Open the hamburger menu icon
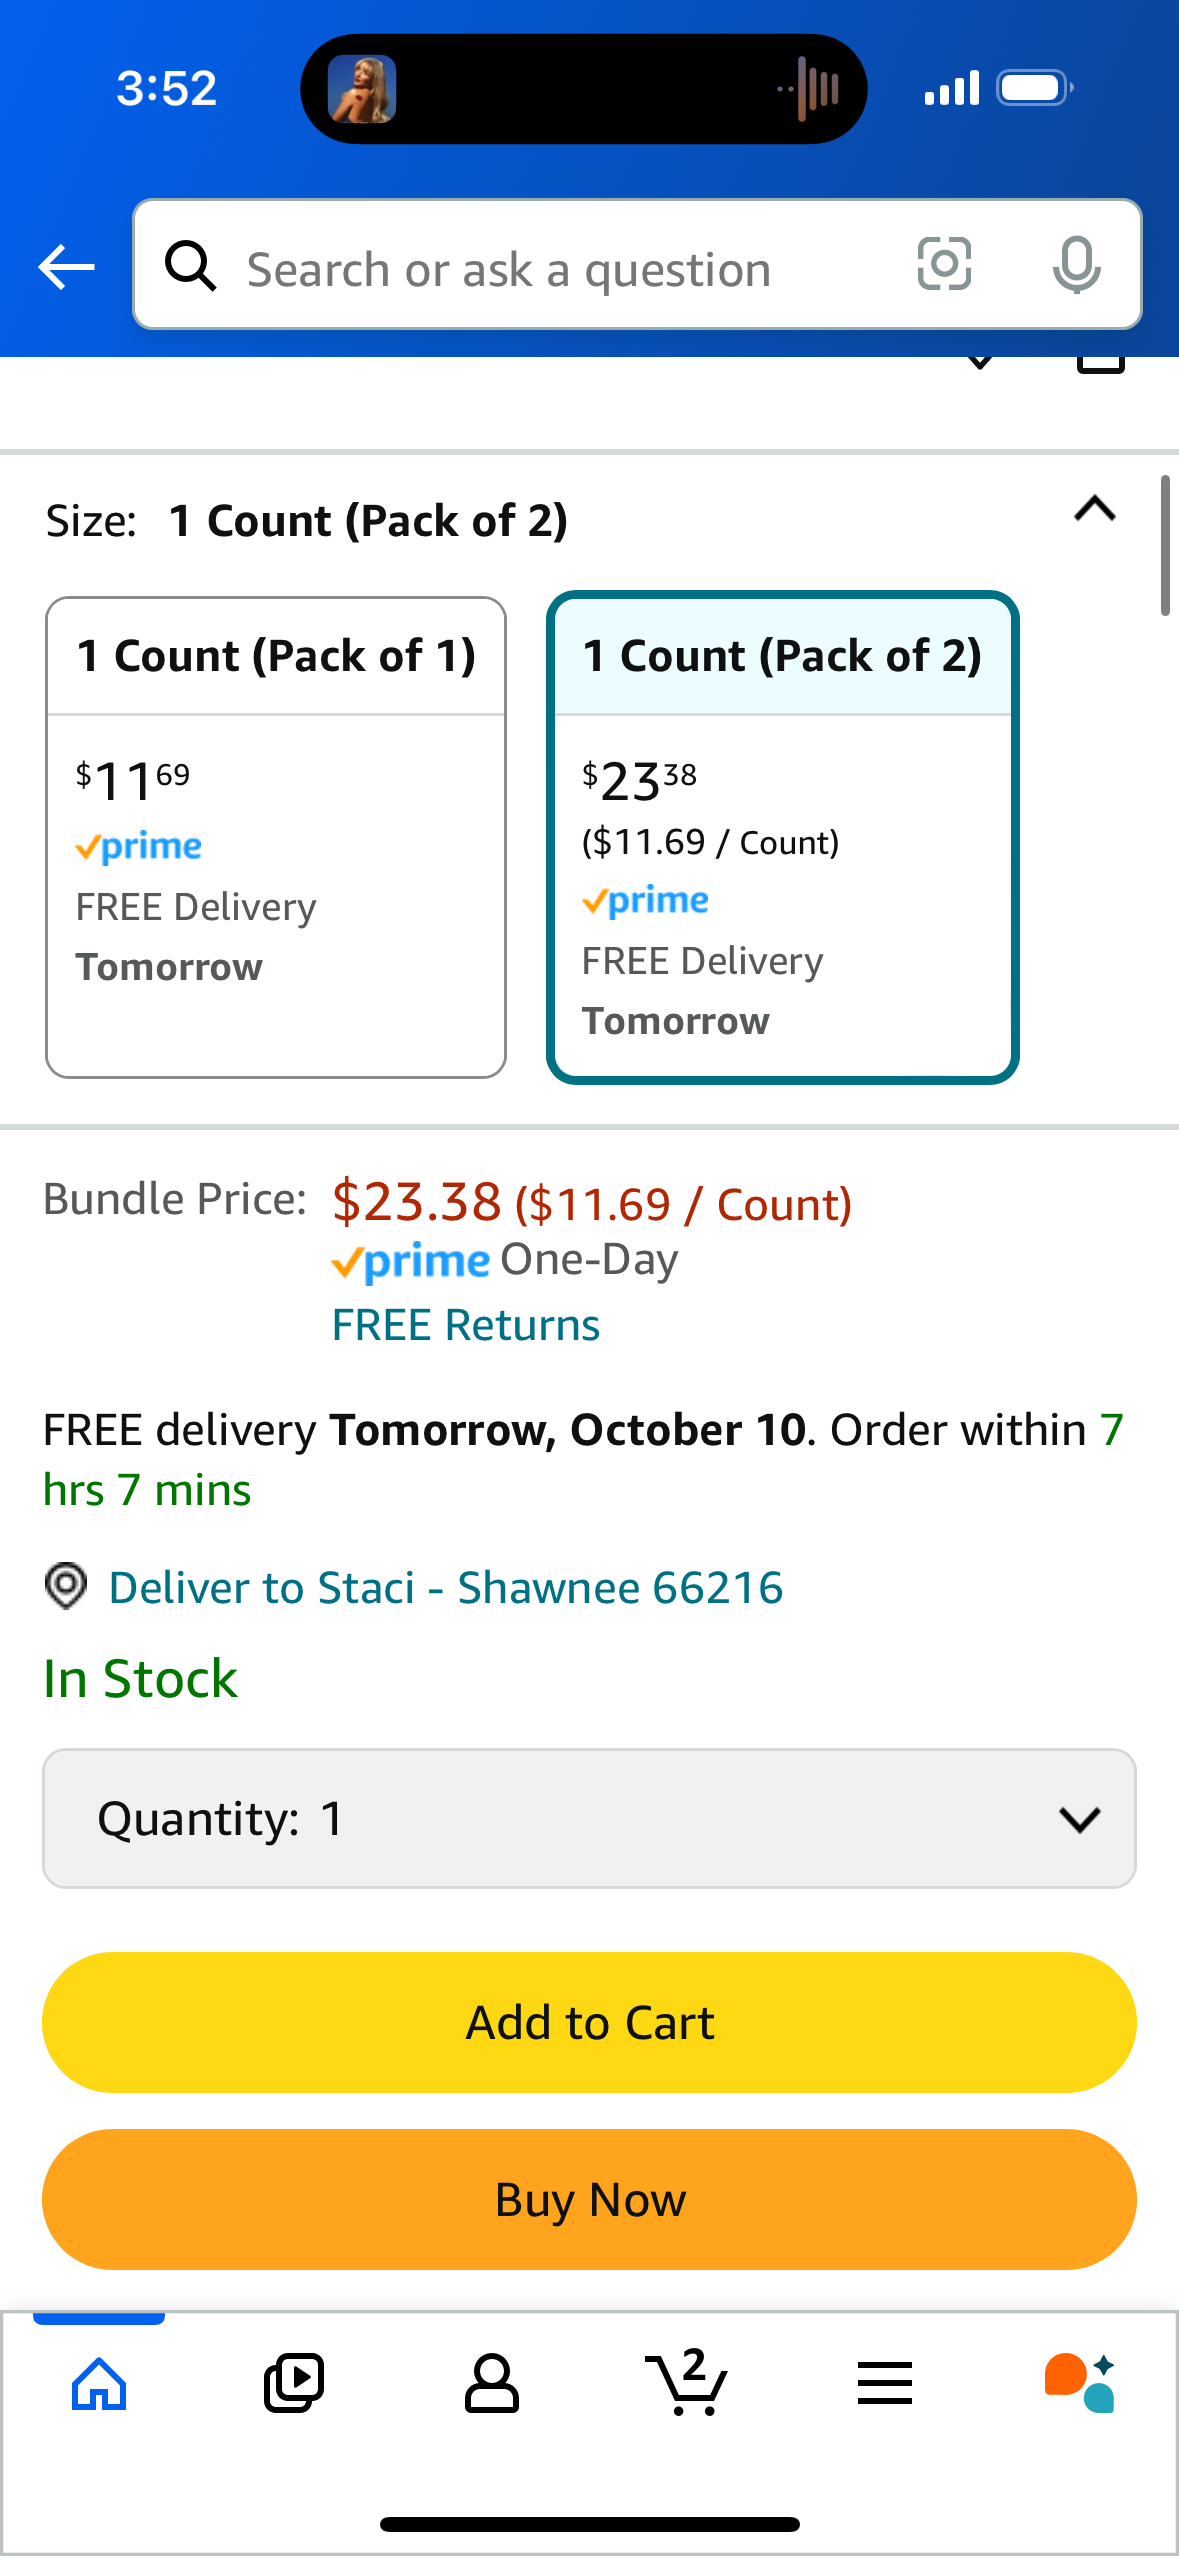The image size is (1179, 2556). point(884,2383)
